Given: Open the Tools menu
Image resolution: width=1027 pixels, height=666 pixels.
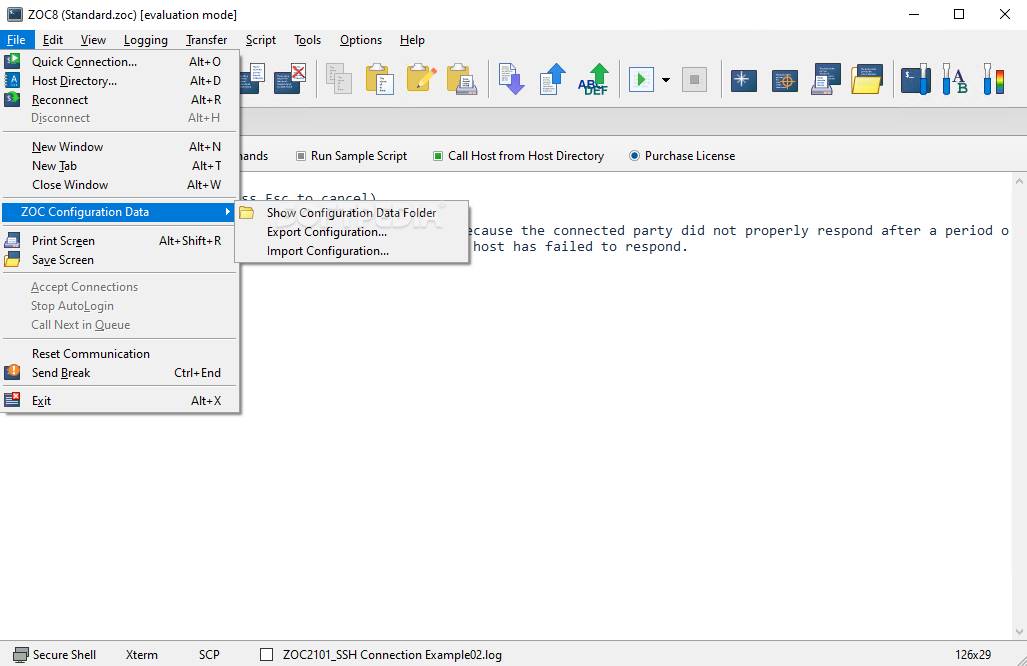Looking at the screenshot, I should point(307,40).
